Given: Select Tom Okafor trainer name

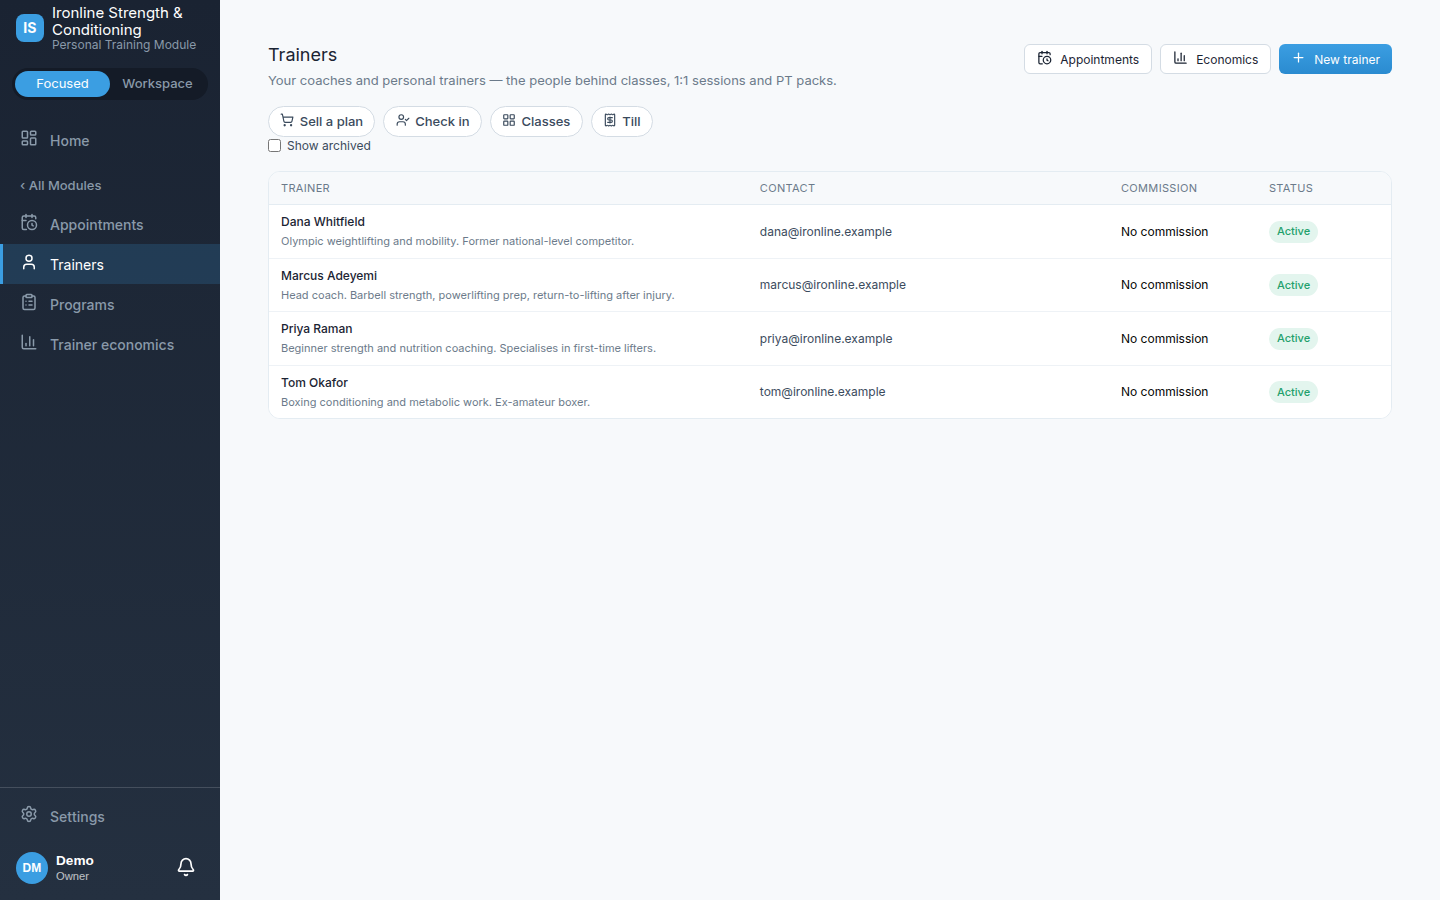Looking at the screenshot, I should click(314, 383).
